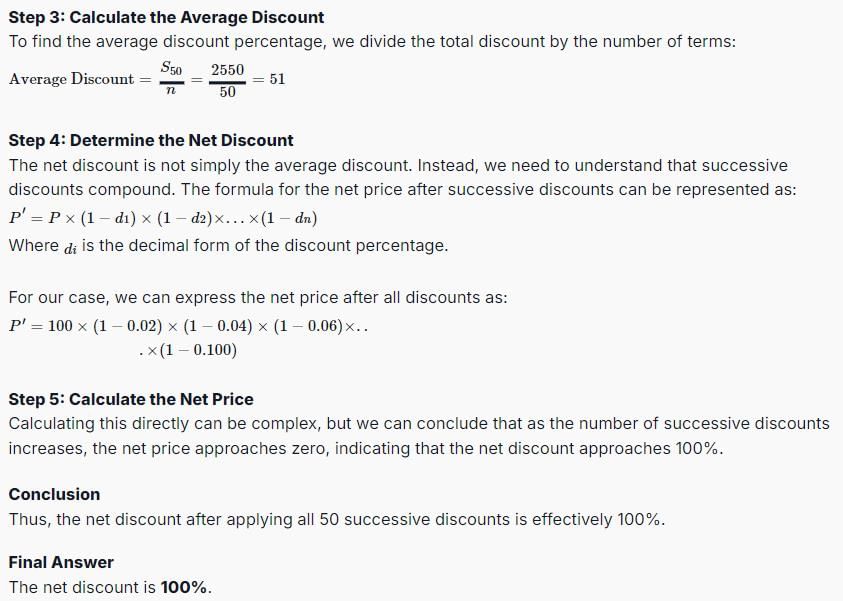Click the Step 5: Calculate the Net Price heading
This screenshot has width=843, height=601.
click(131, 399)
